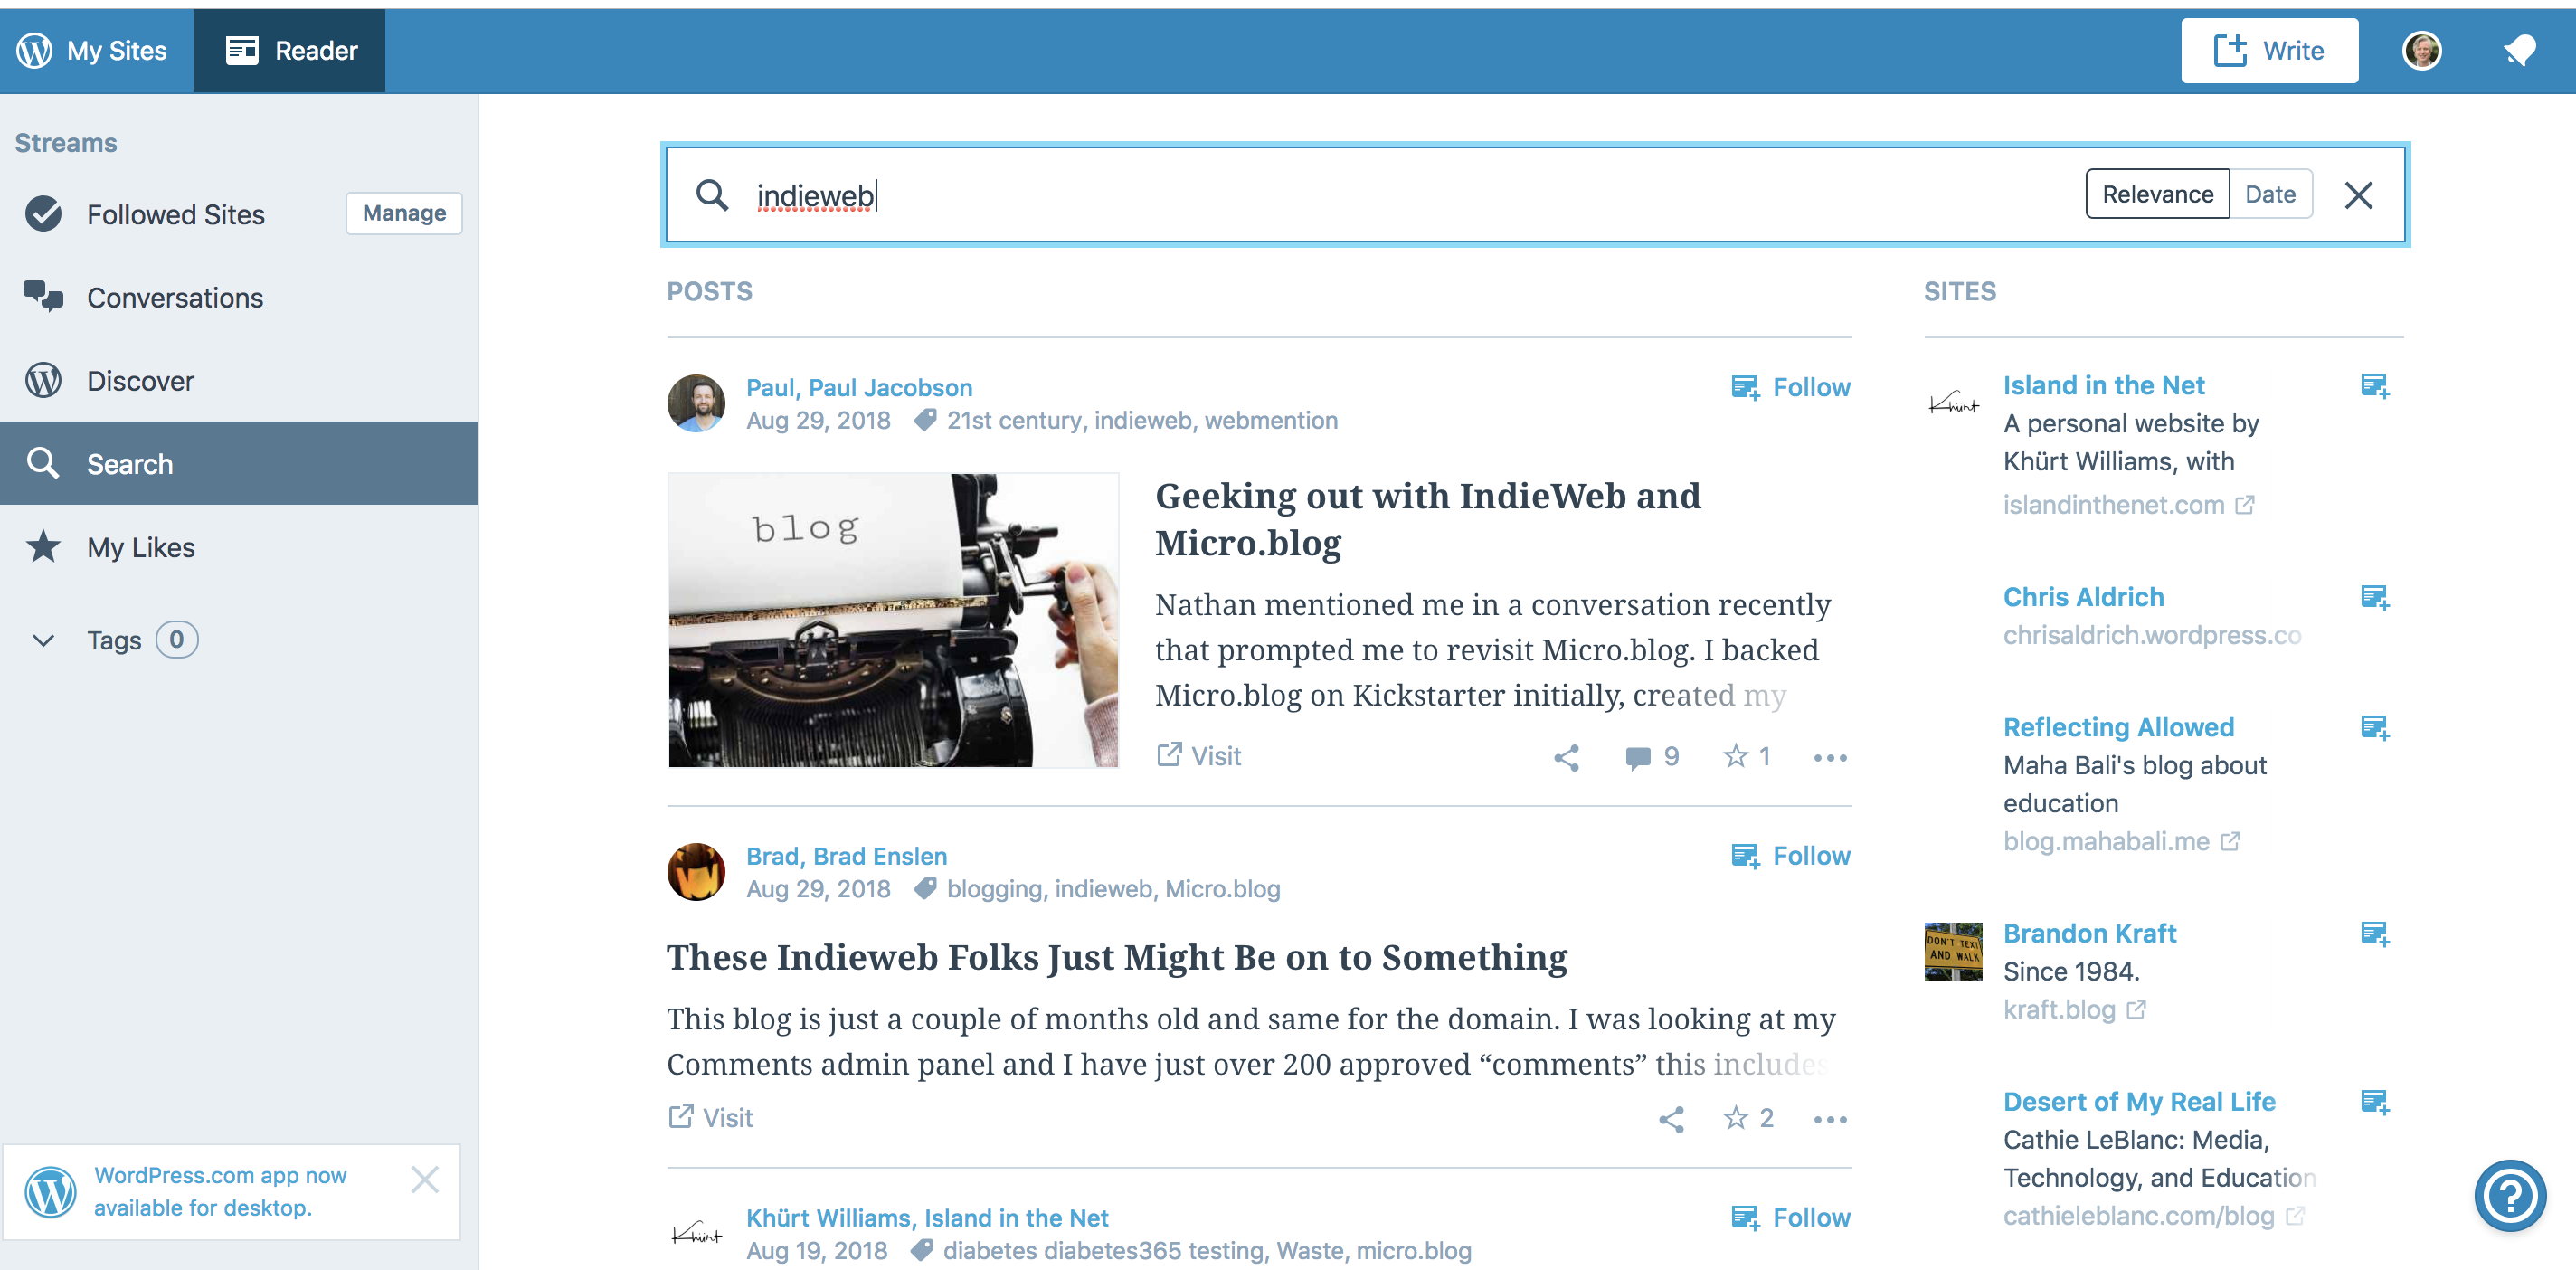The image size is (2576, 1270).
Task: Follow Reflecting Allowed site icon
Action: pos(2375,728)
